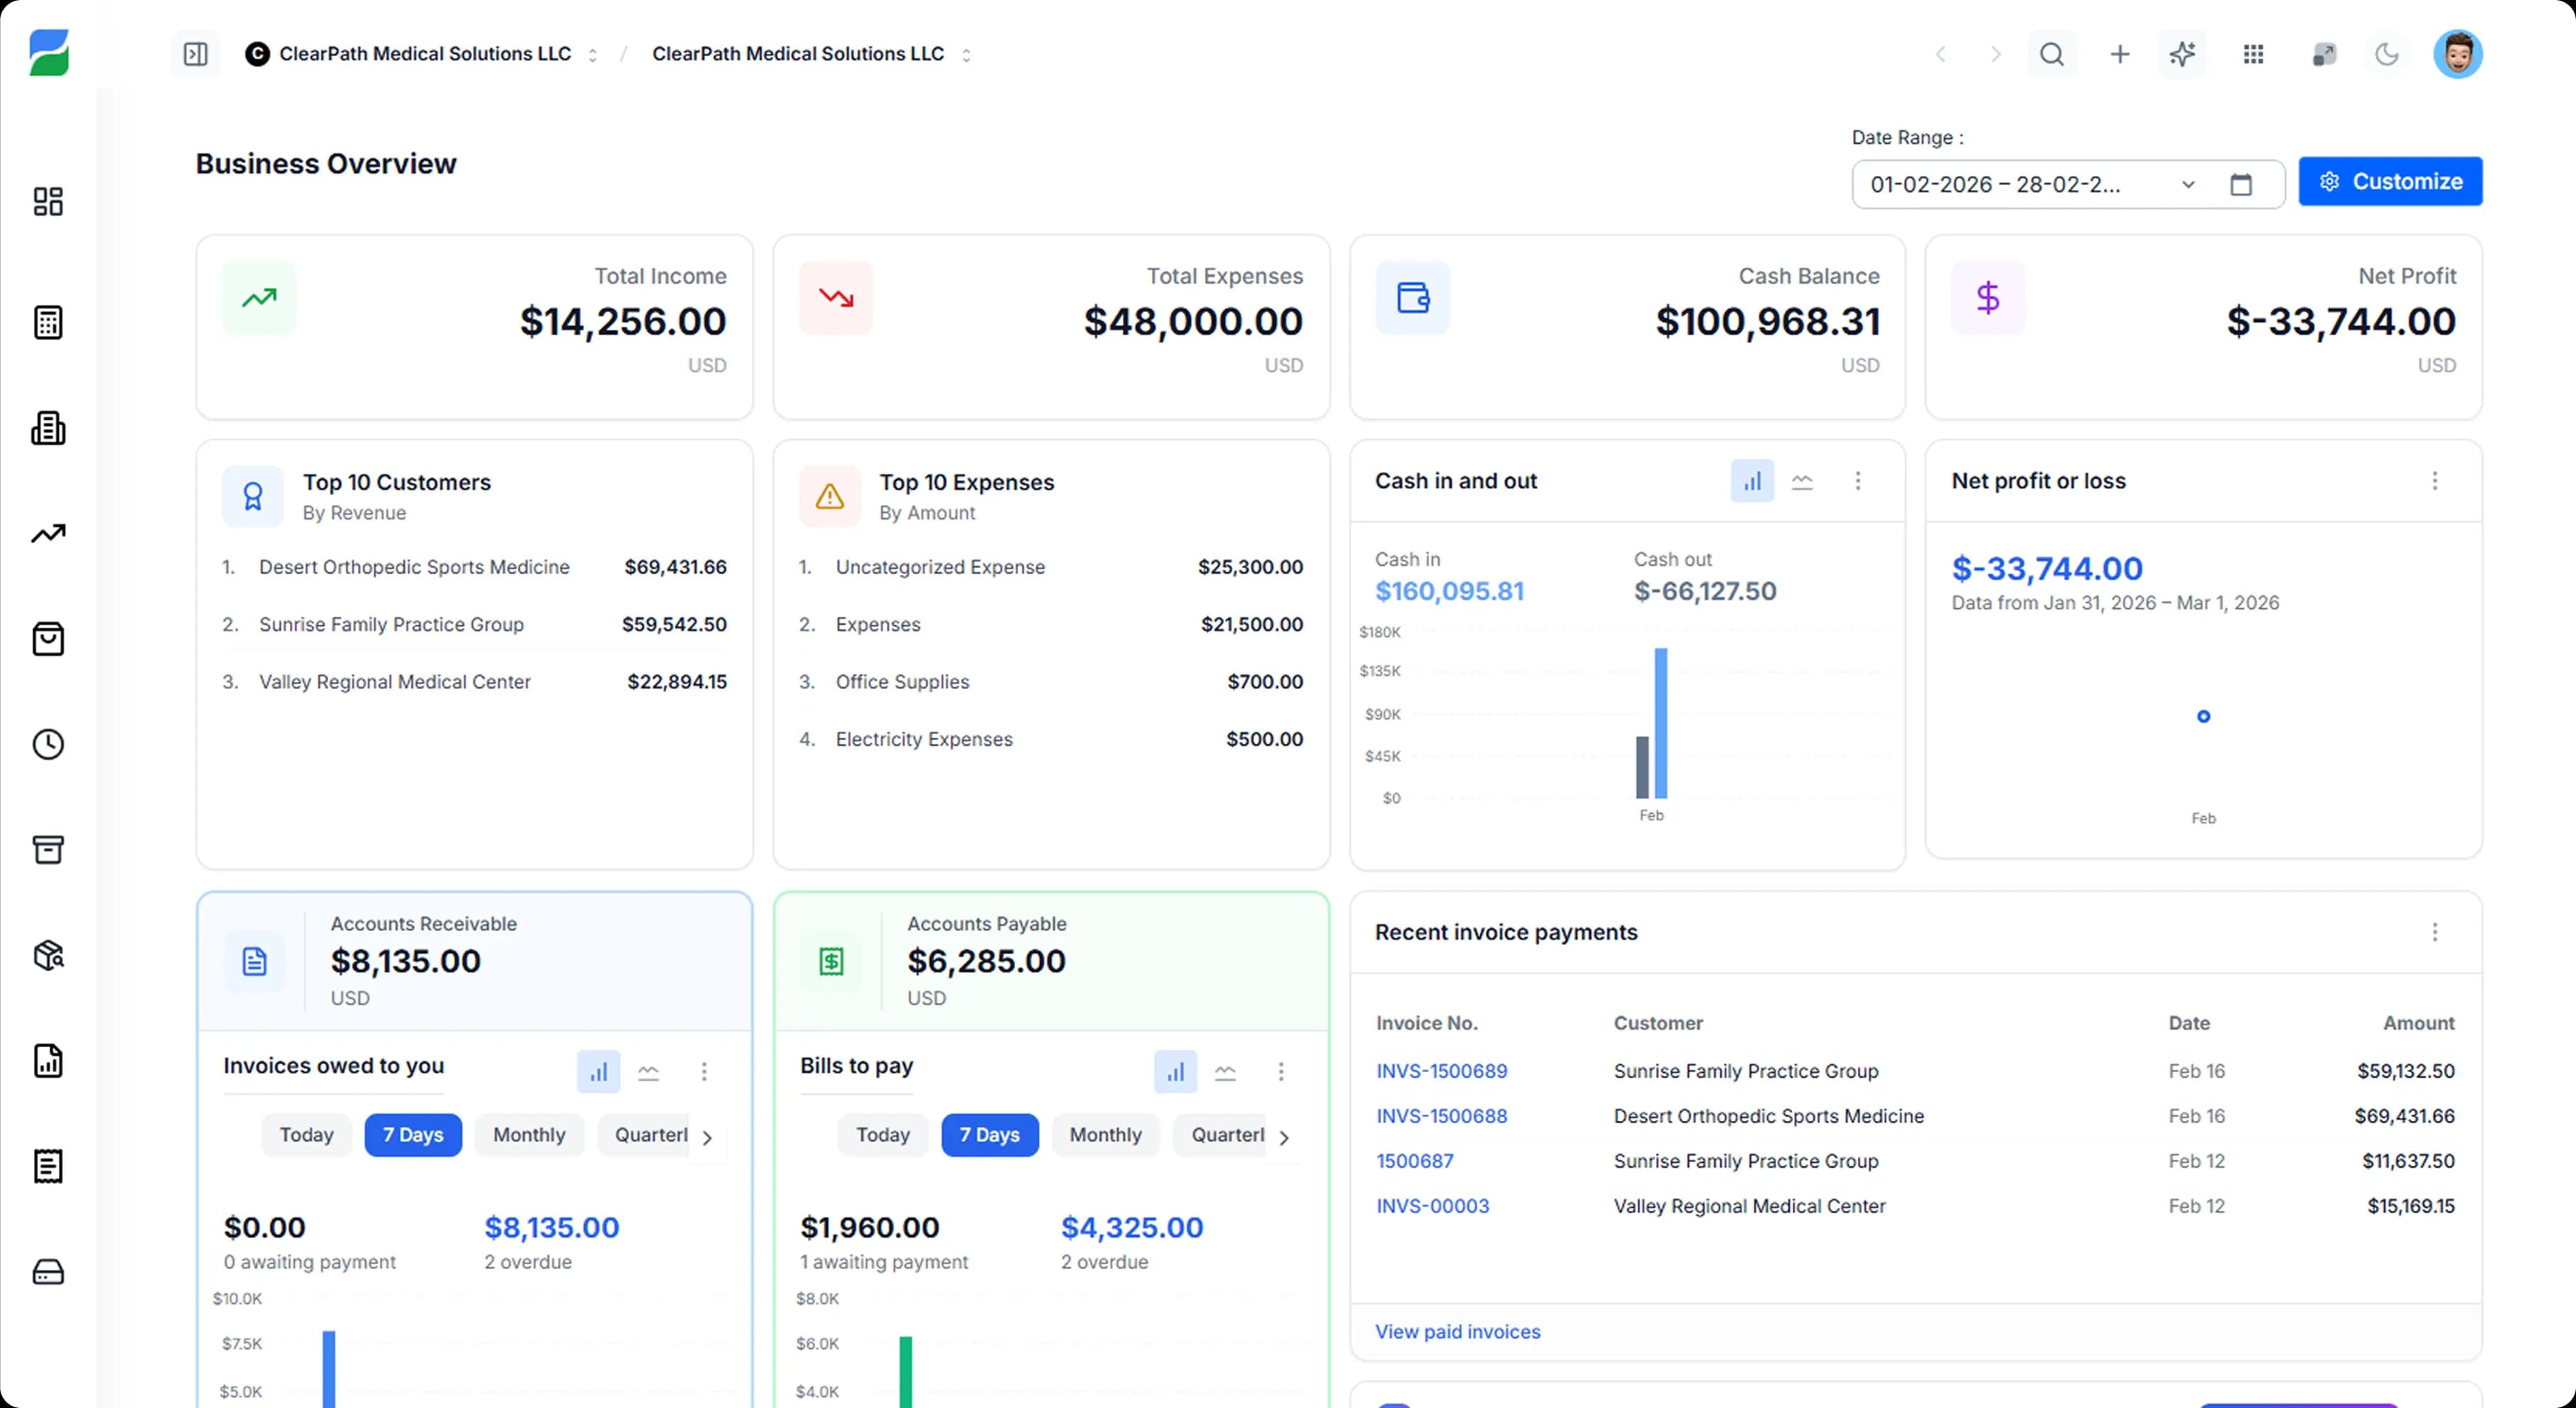Open View paid invoices link
2576x1408 pixels.
point(1457,1331)
